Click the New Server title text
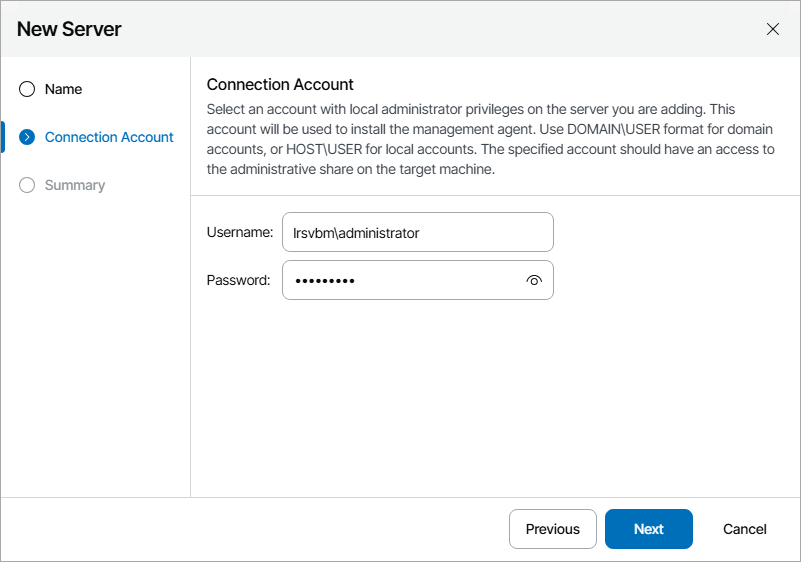This screenshot has width=801, height=562. click(69, 29)
